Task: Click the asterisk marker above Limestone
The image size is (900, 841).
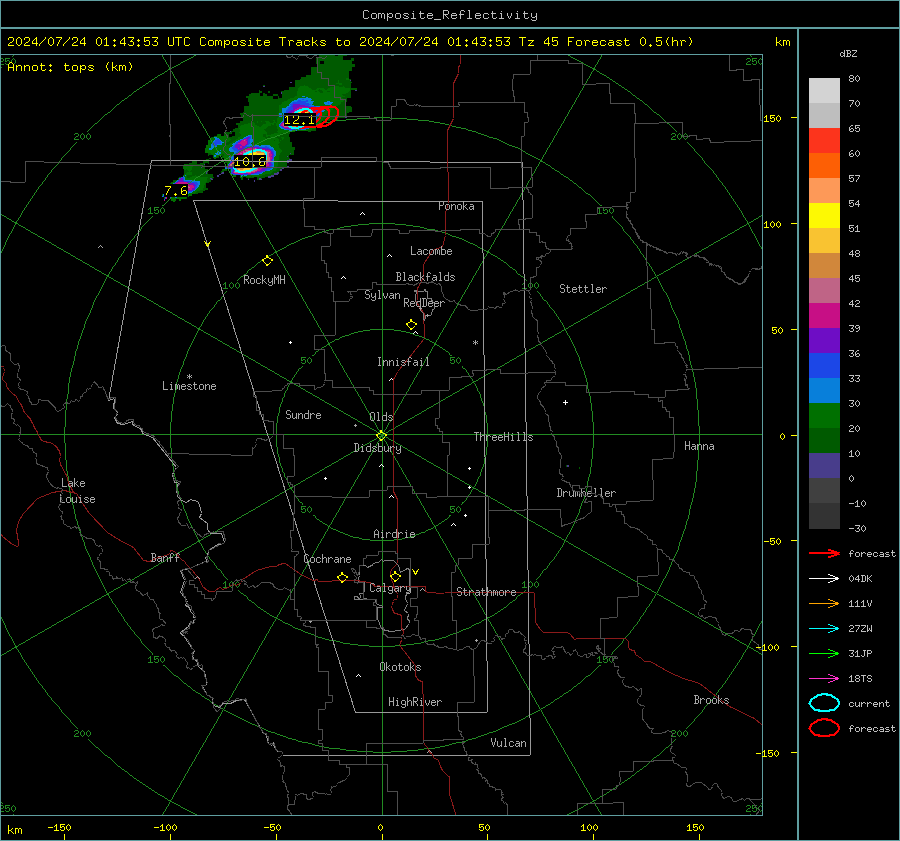Action: click(x=189, y=377)
